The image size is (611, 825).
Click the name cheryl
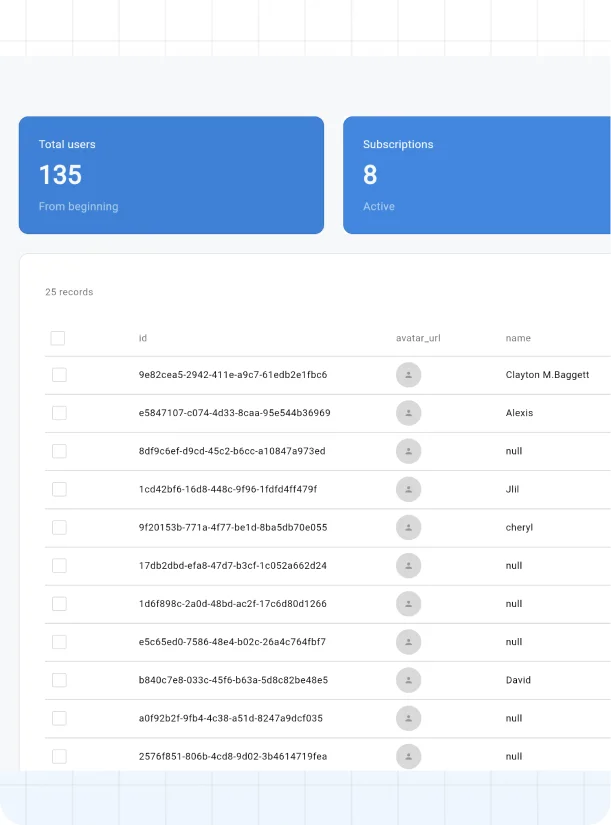pyautogui.click(x=519, y=527)
